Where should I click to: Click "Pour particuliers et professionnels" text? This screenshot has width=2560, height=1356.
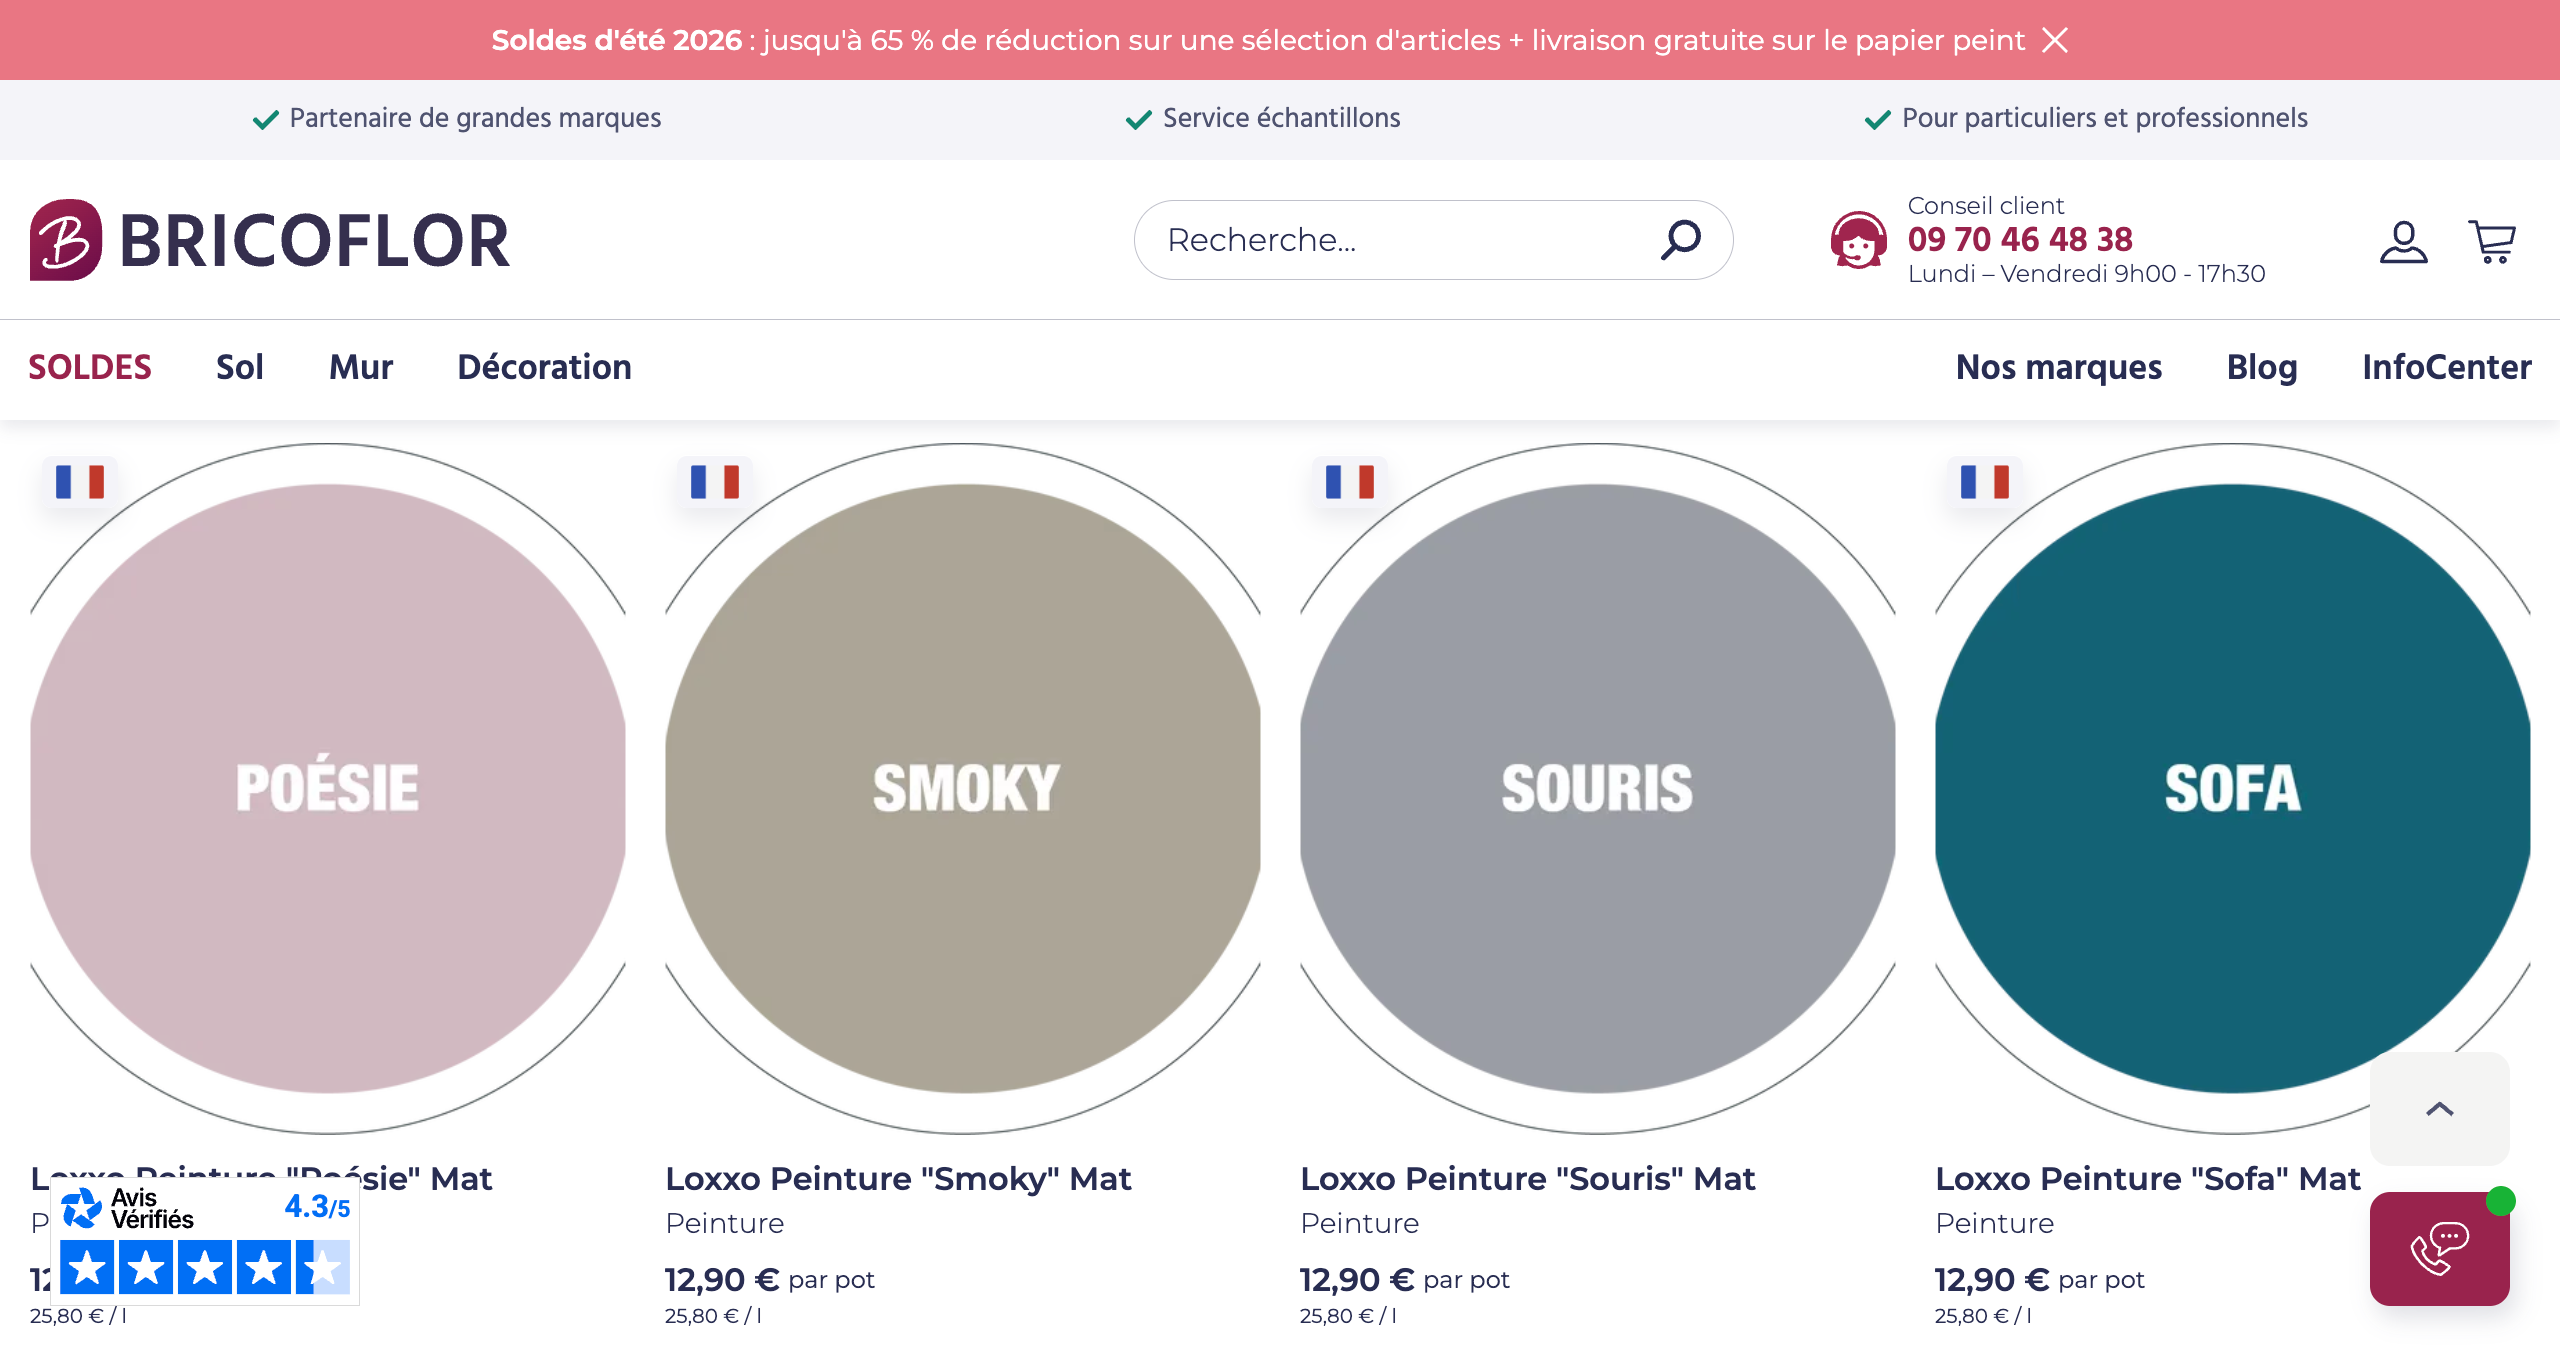2105,118
